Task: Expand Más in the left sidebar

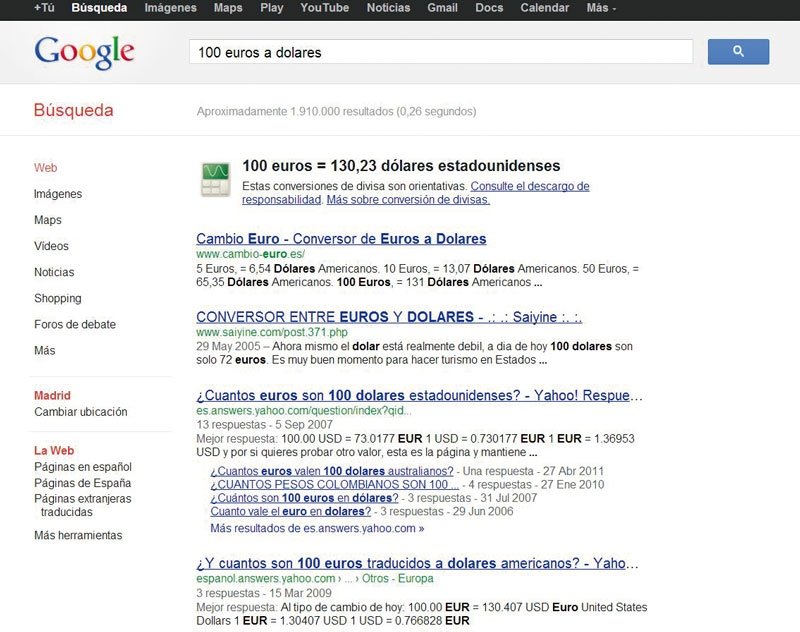Action: coord(44,350)
